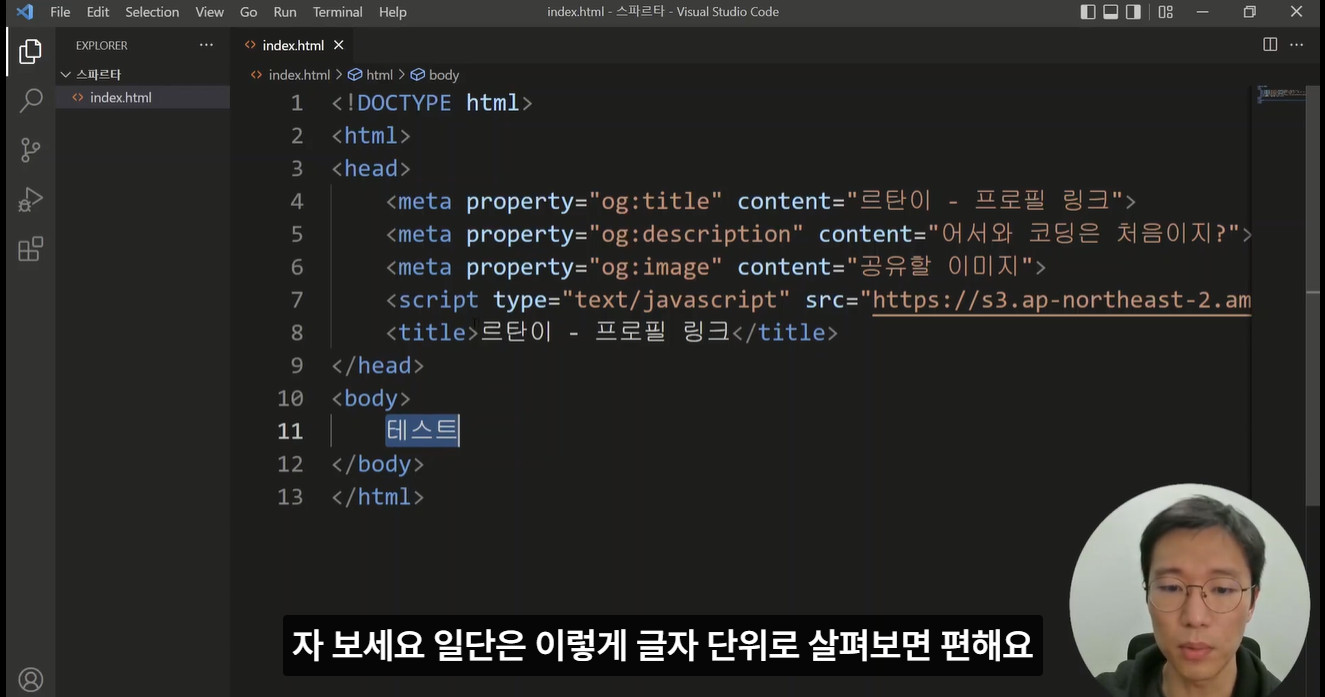Open the Run menu

tap(284, 12)
